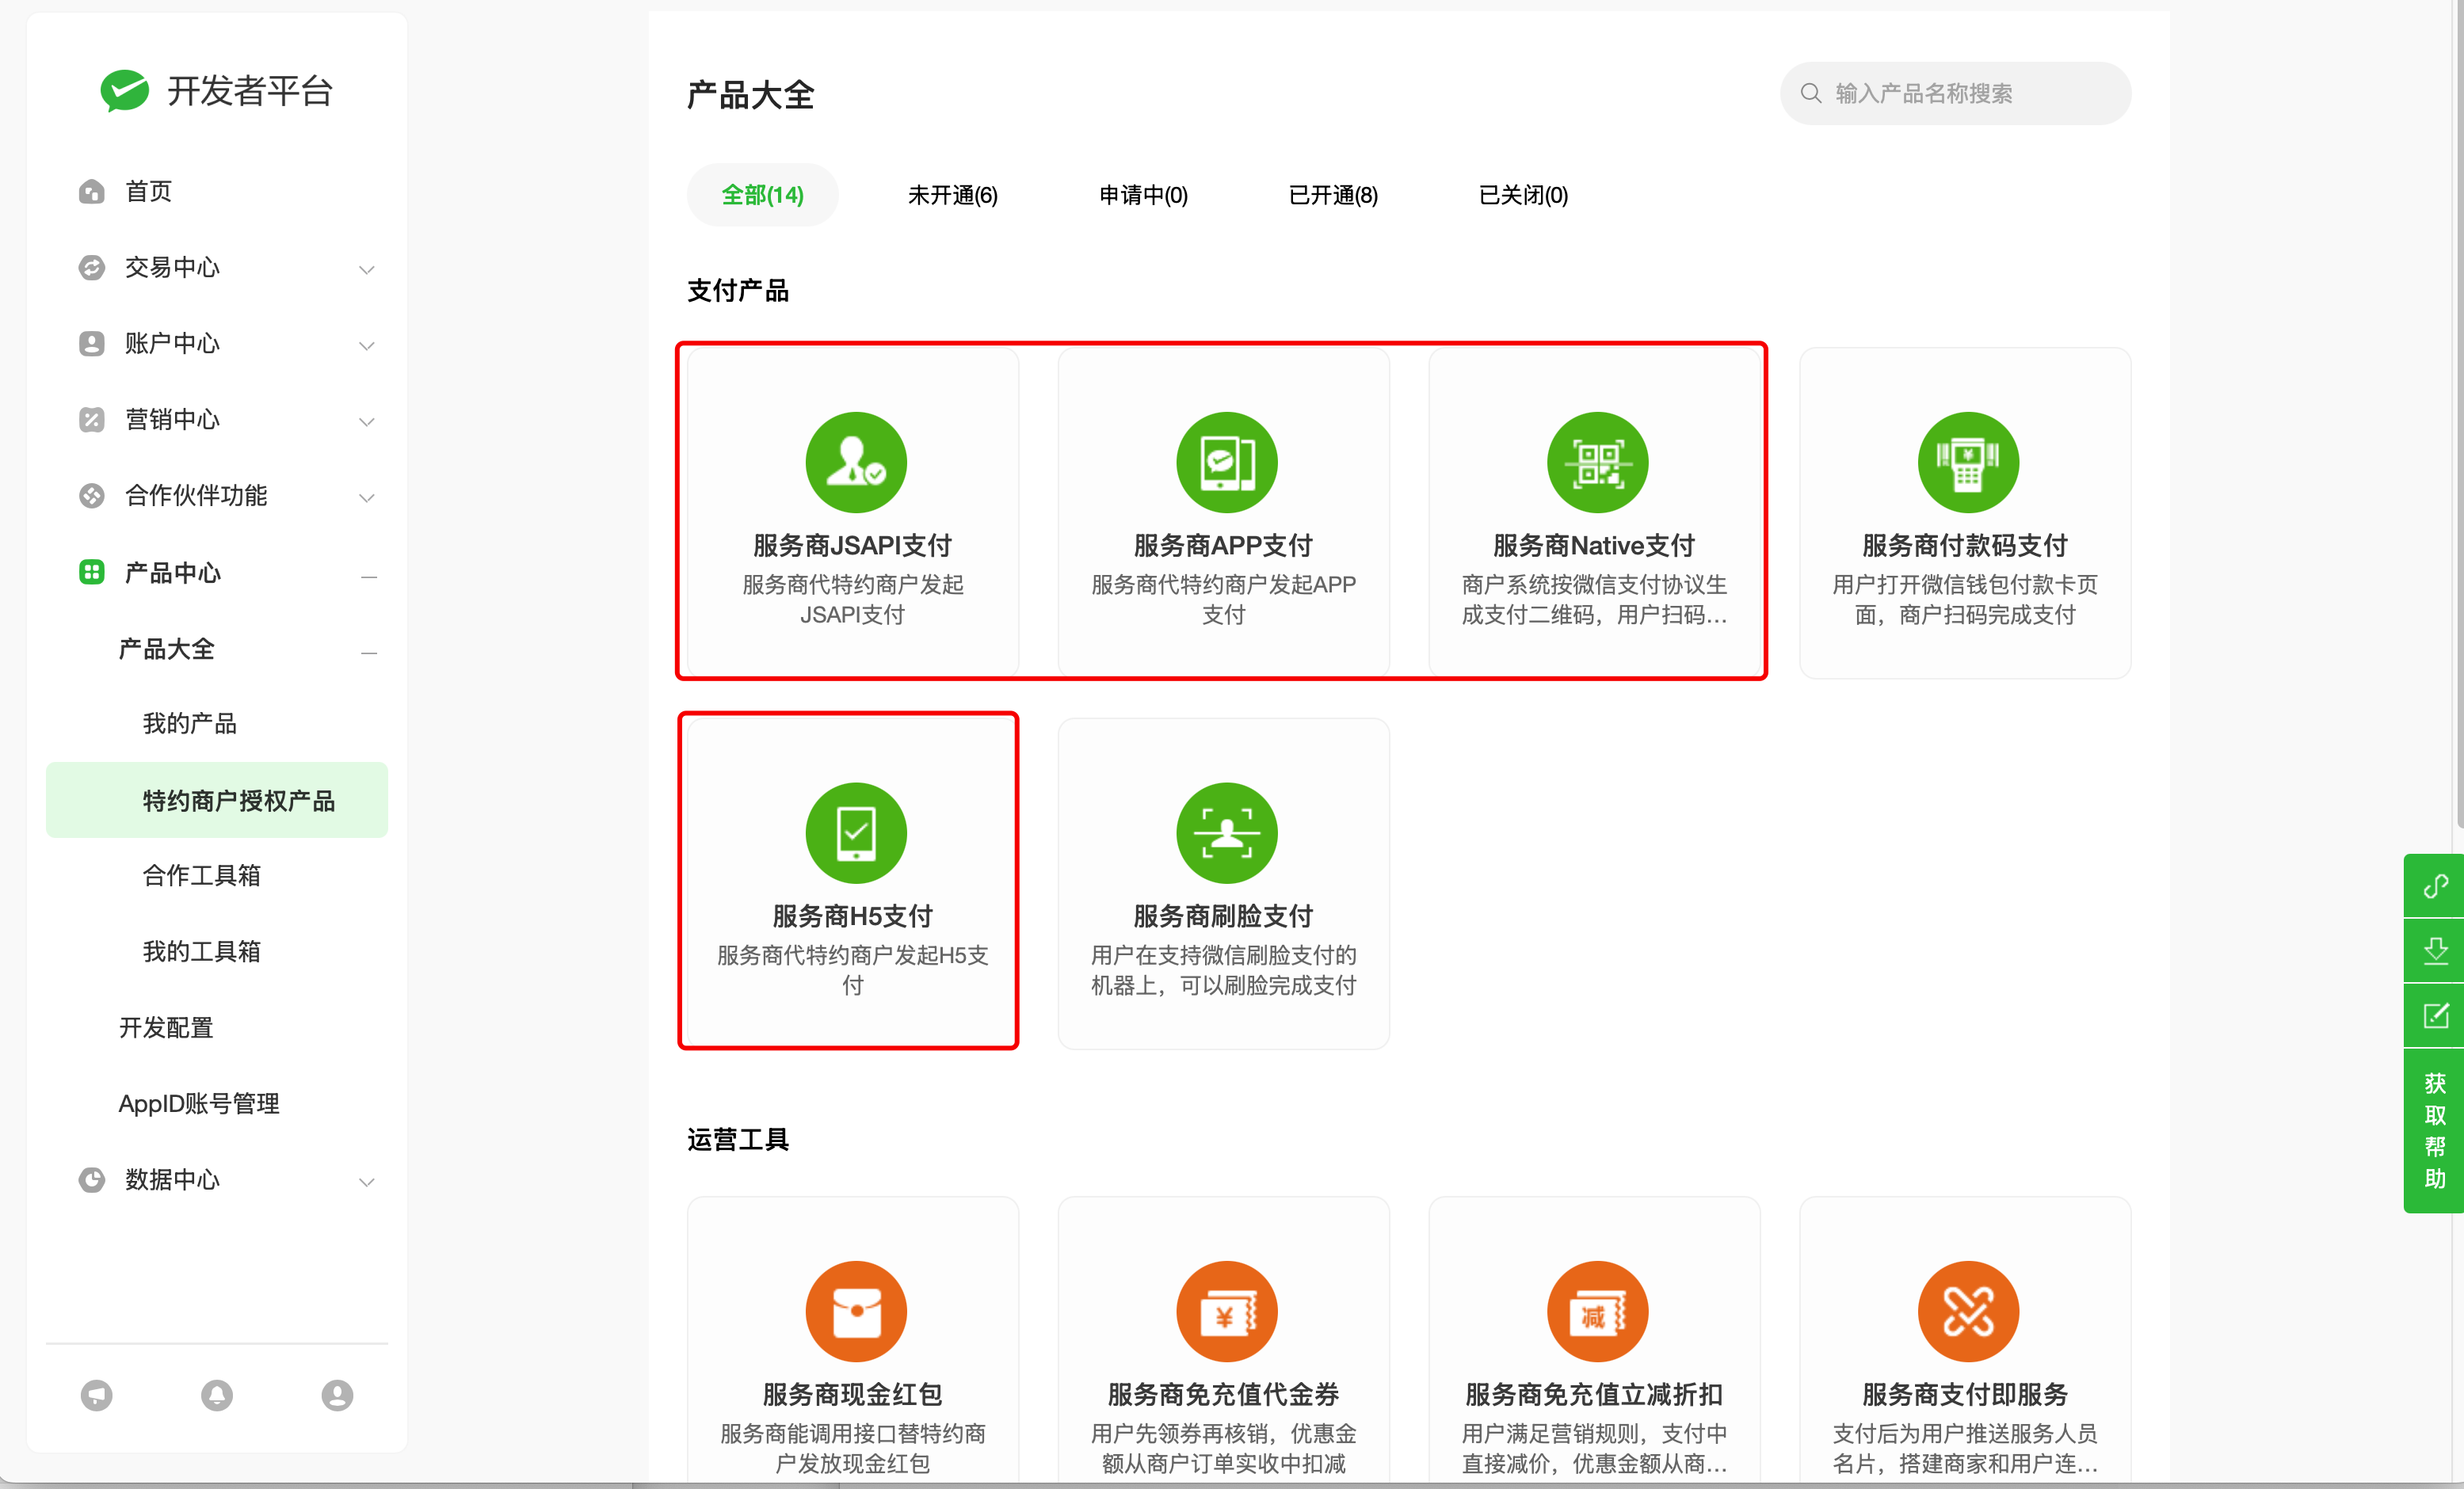Click the 获取帮助 button
The width and height of the screenshot is (2464, 1489).
[2435, 1131]
